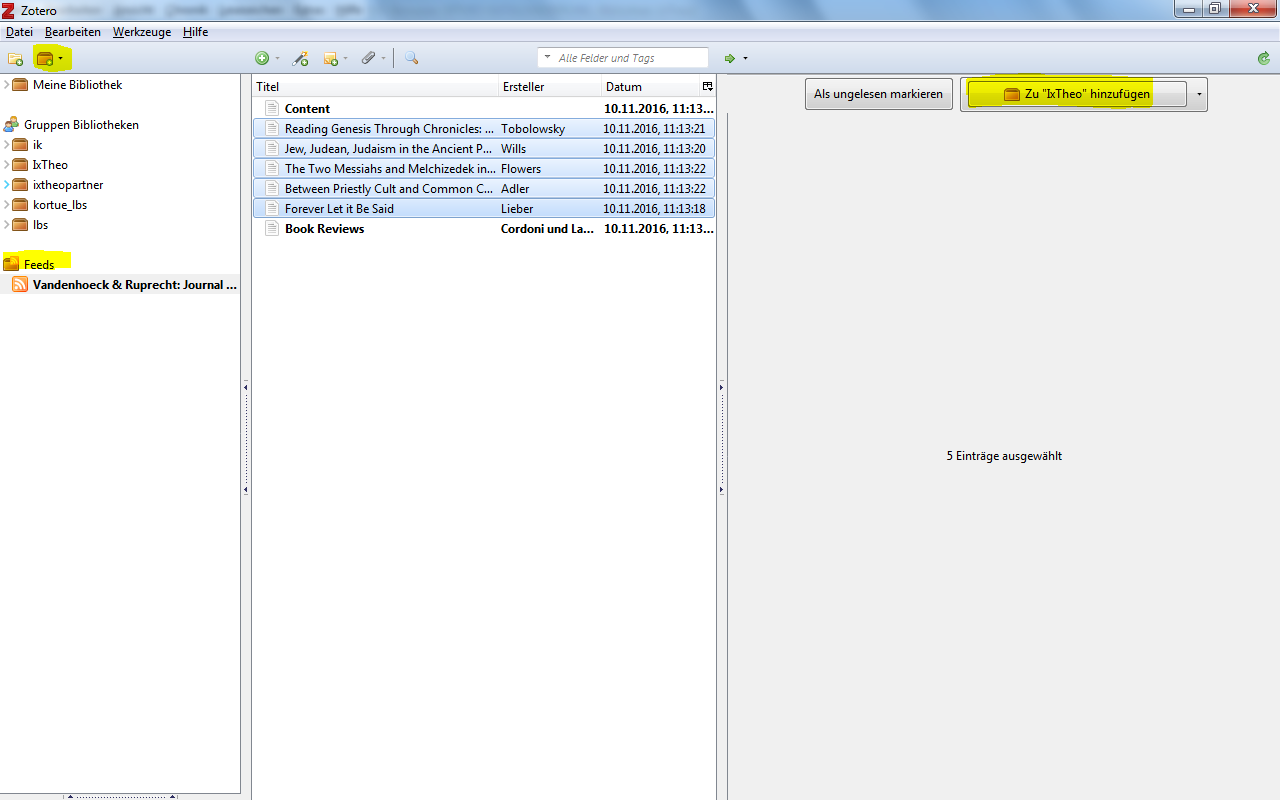1280x800 pixels.
Task: Open dropdown arrow beside New Library button
Action: point(60,59)
